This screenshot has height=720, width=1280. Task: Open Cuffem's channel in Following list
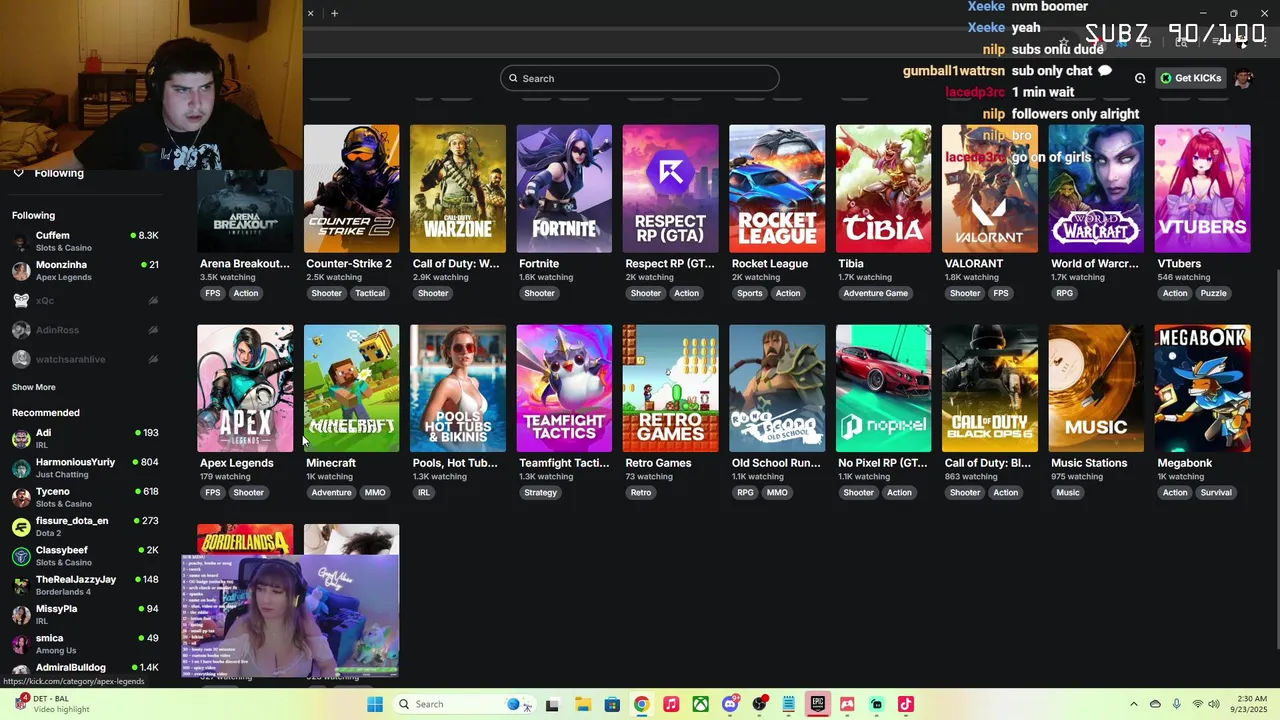85,241
